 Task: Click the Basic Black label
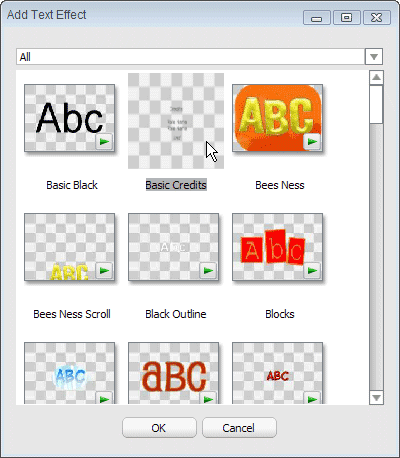[72, 185]
